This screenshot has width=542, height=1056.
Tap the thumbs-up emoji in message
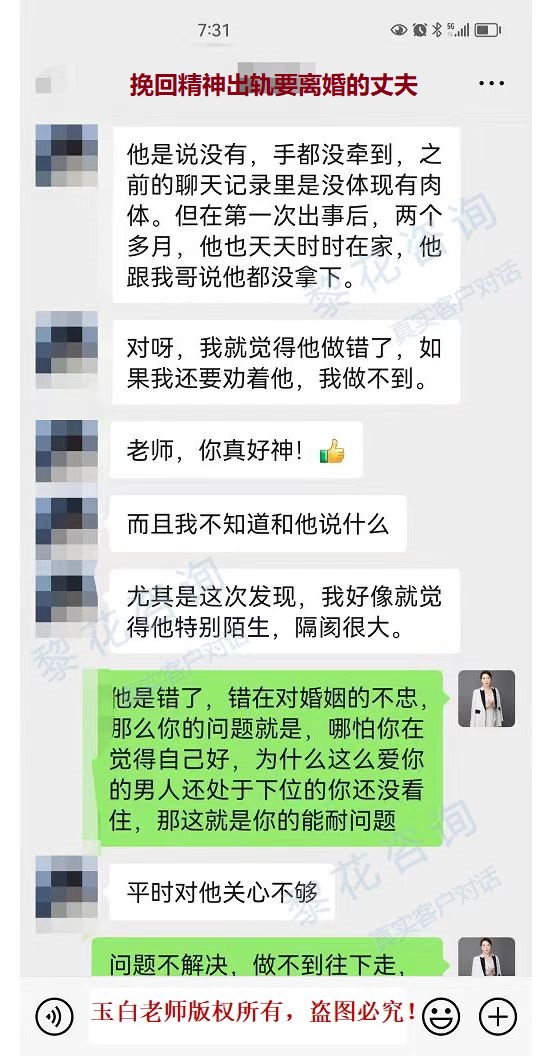pyautogui.click(x=332, y=451)
